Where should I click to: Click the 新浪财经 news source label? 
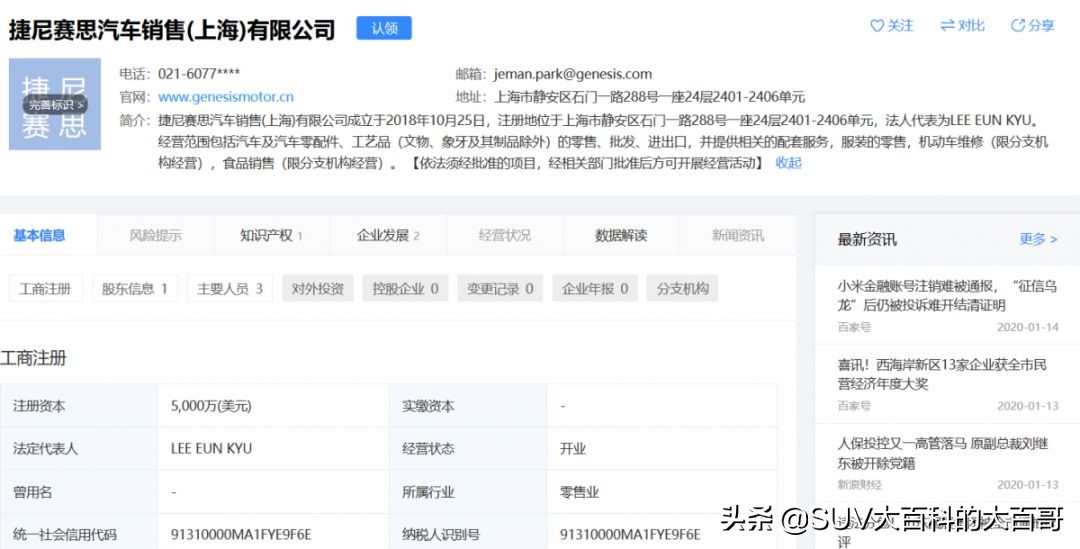click(860, 485)
